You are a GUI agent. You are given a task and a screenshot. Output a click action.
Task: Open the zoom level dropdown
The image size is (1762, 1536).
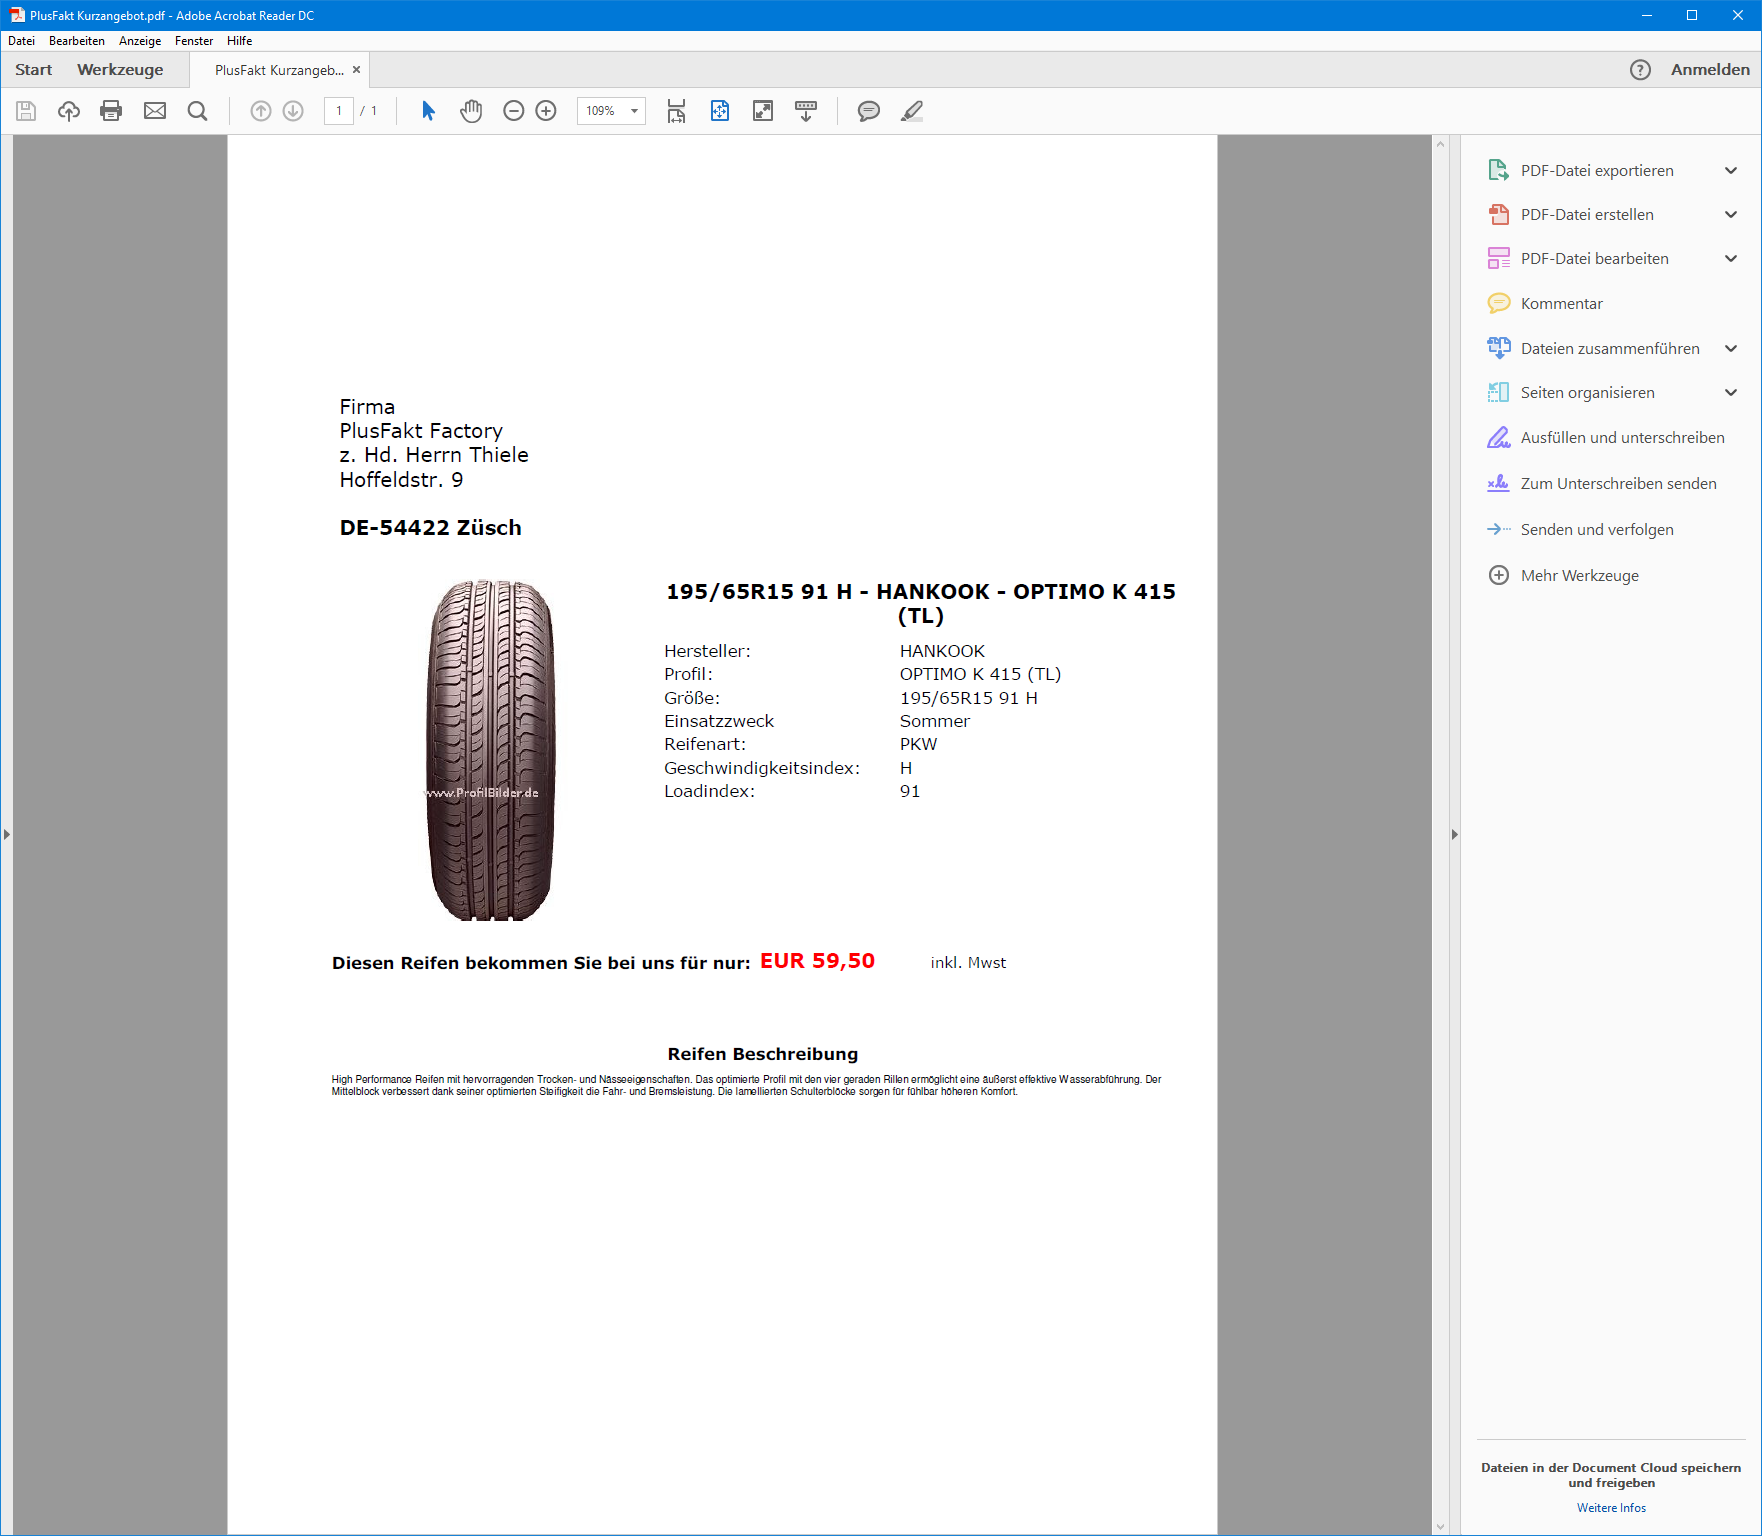pyautogui.click(x=634, y=111)
